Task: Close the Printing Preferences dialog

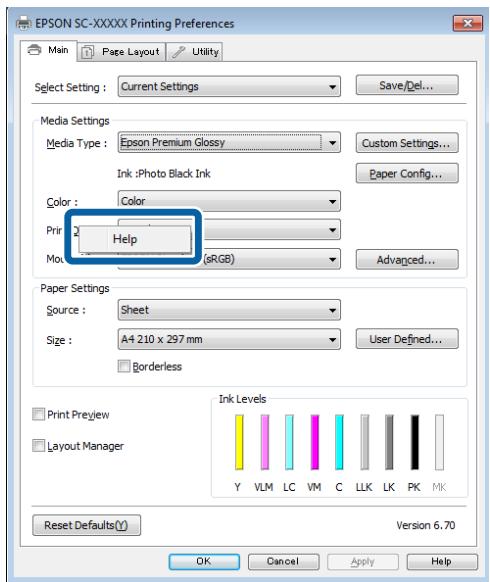Action: pos(468,23)
